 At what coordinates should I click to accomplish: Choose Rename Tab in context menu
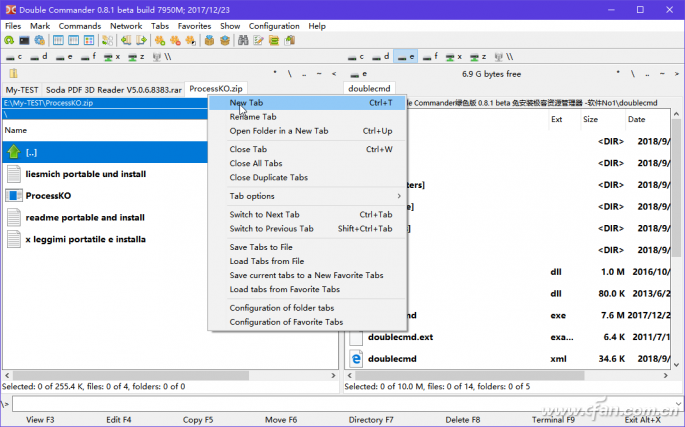coord(308,117)
